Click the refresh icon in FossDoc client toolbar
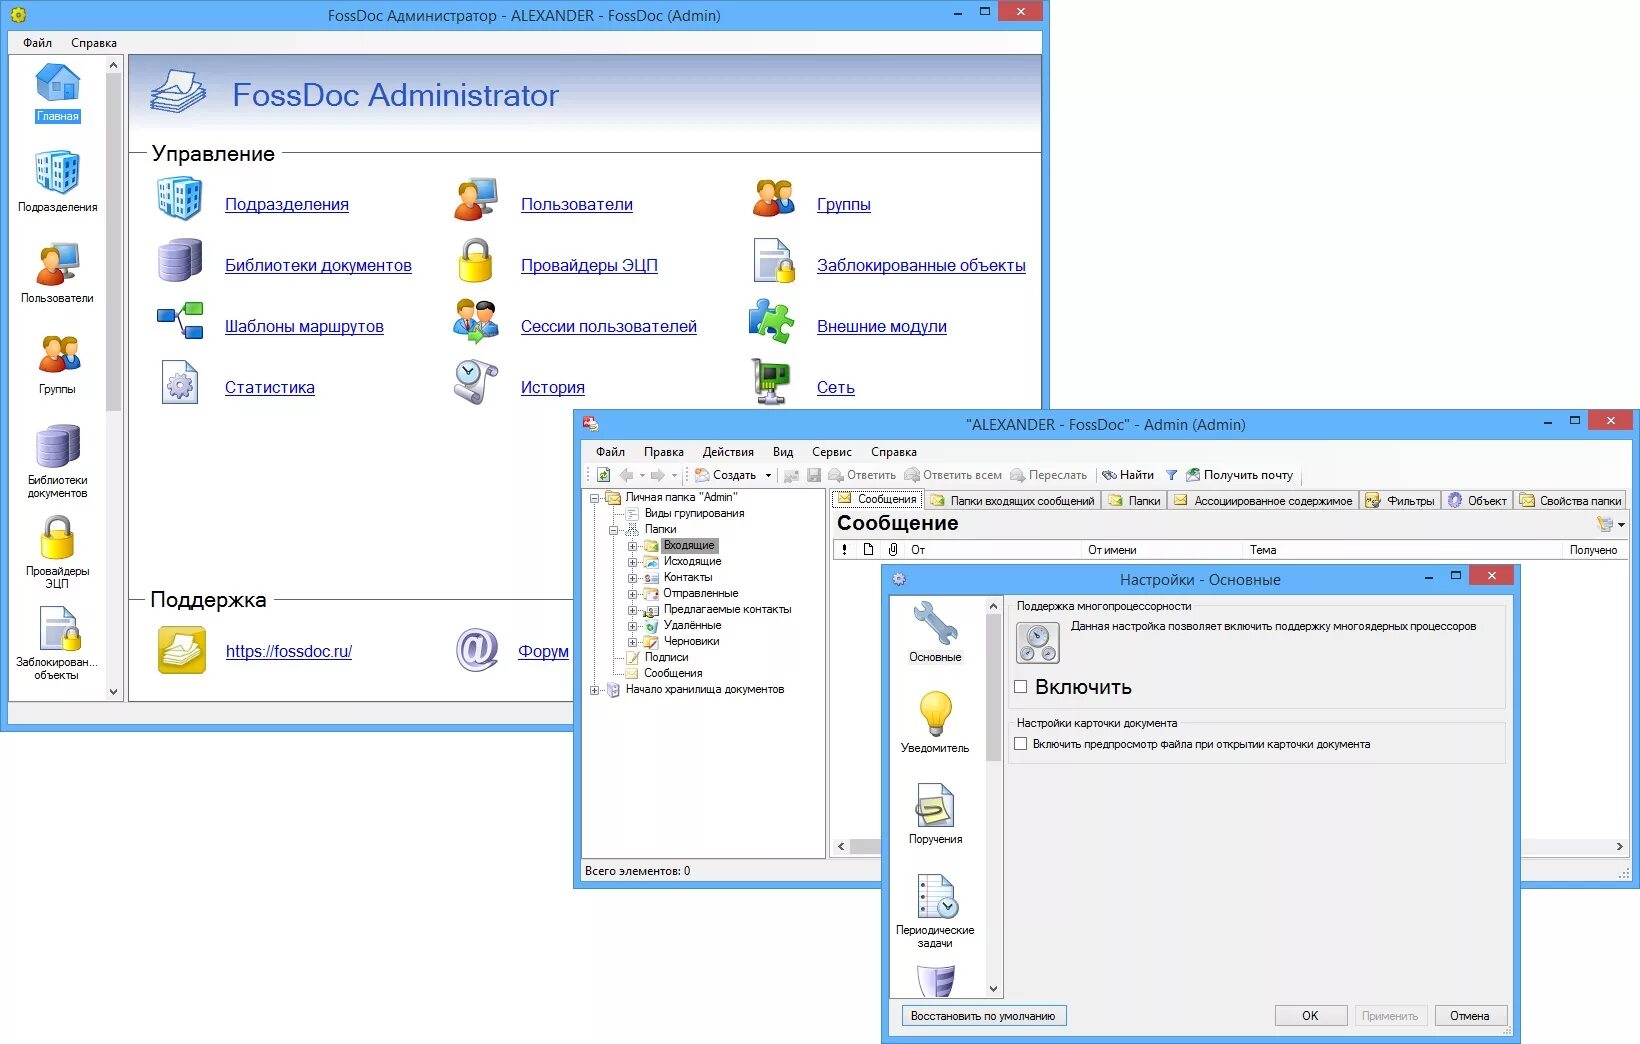 (x=603, y=475)
